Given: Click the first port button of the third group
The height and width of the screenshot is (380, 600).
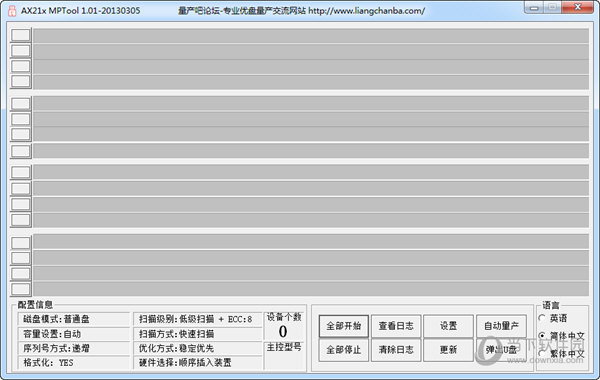Looking at the screenshot, I should [21, 172].
